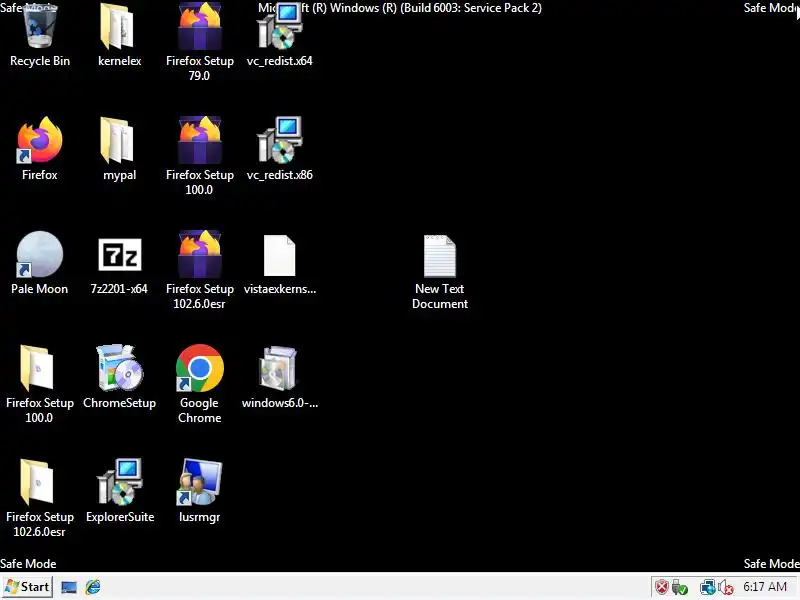Click the 6:17 AM taskbar clock
Screen dimensions: 800x600
[765, 587]
